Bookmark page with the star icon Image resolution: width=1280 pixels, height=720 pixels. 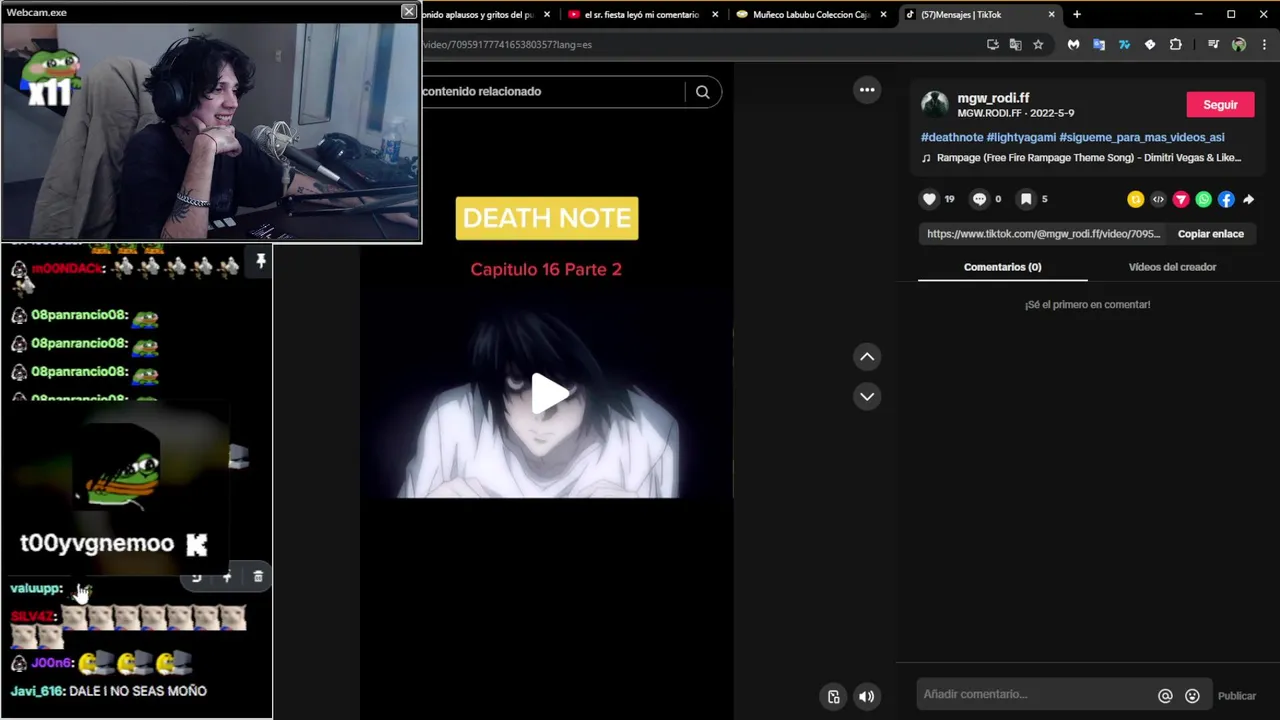click(x=1038, y=45)
